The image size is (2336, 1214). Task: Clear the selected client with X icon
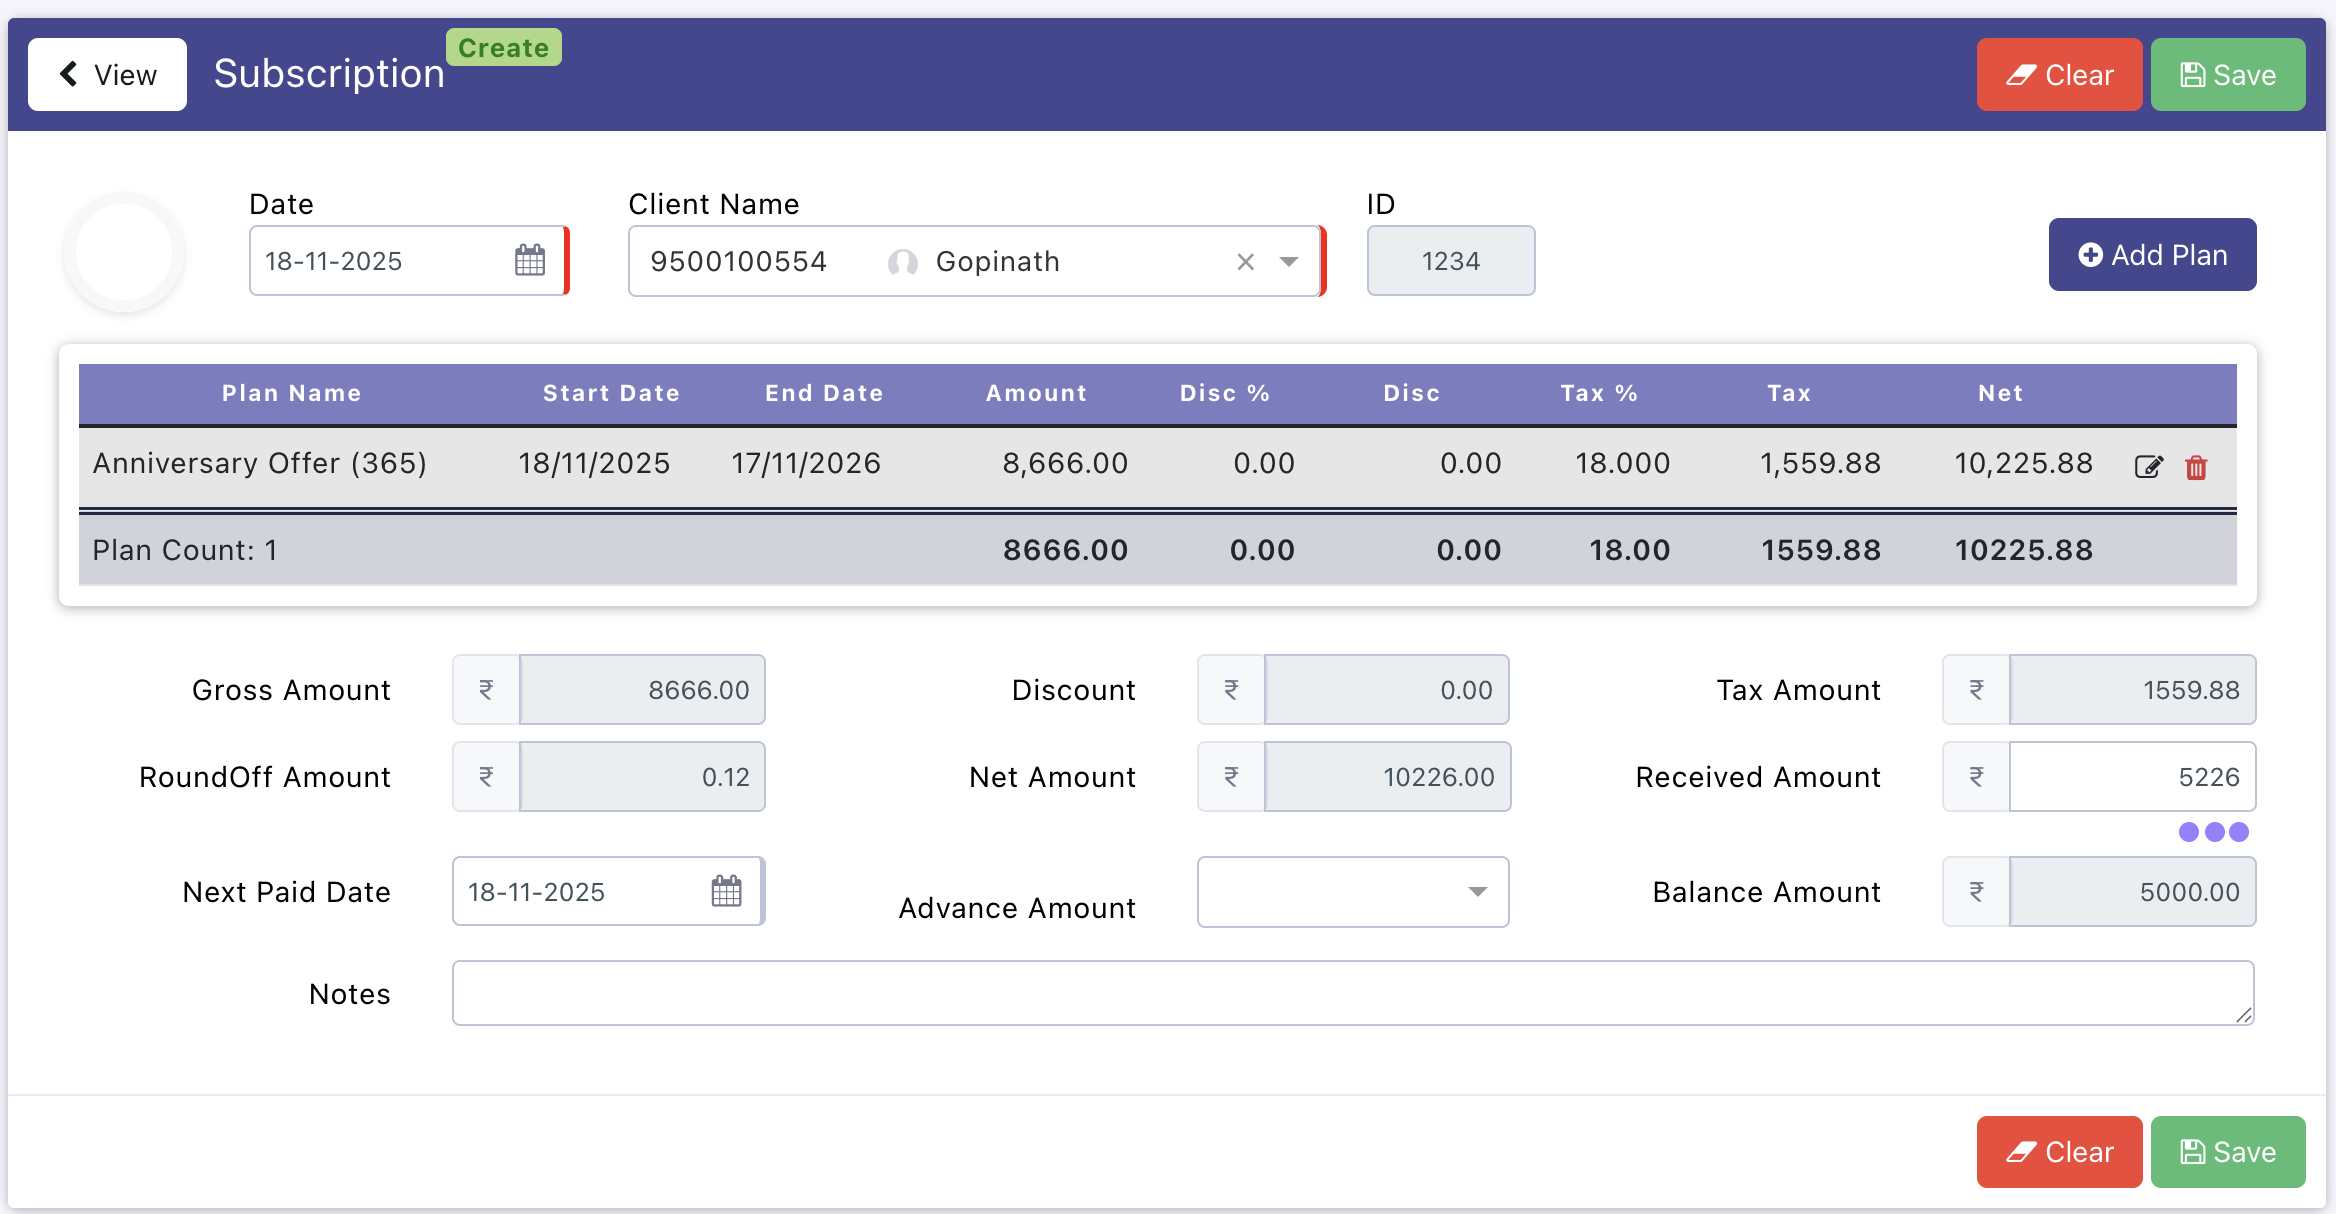click(1245, 262)
